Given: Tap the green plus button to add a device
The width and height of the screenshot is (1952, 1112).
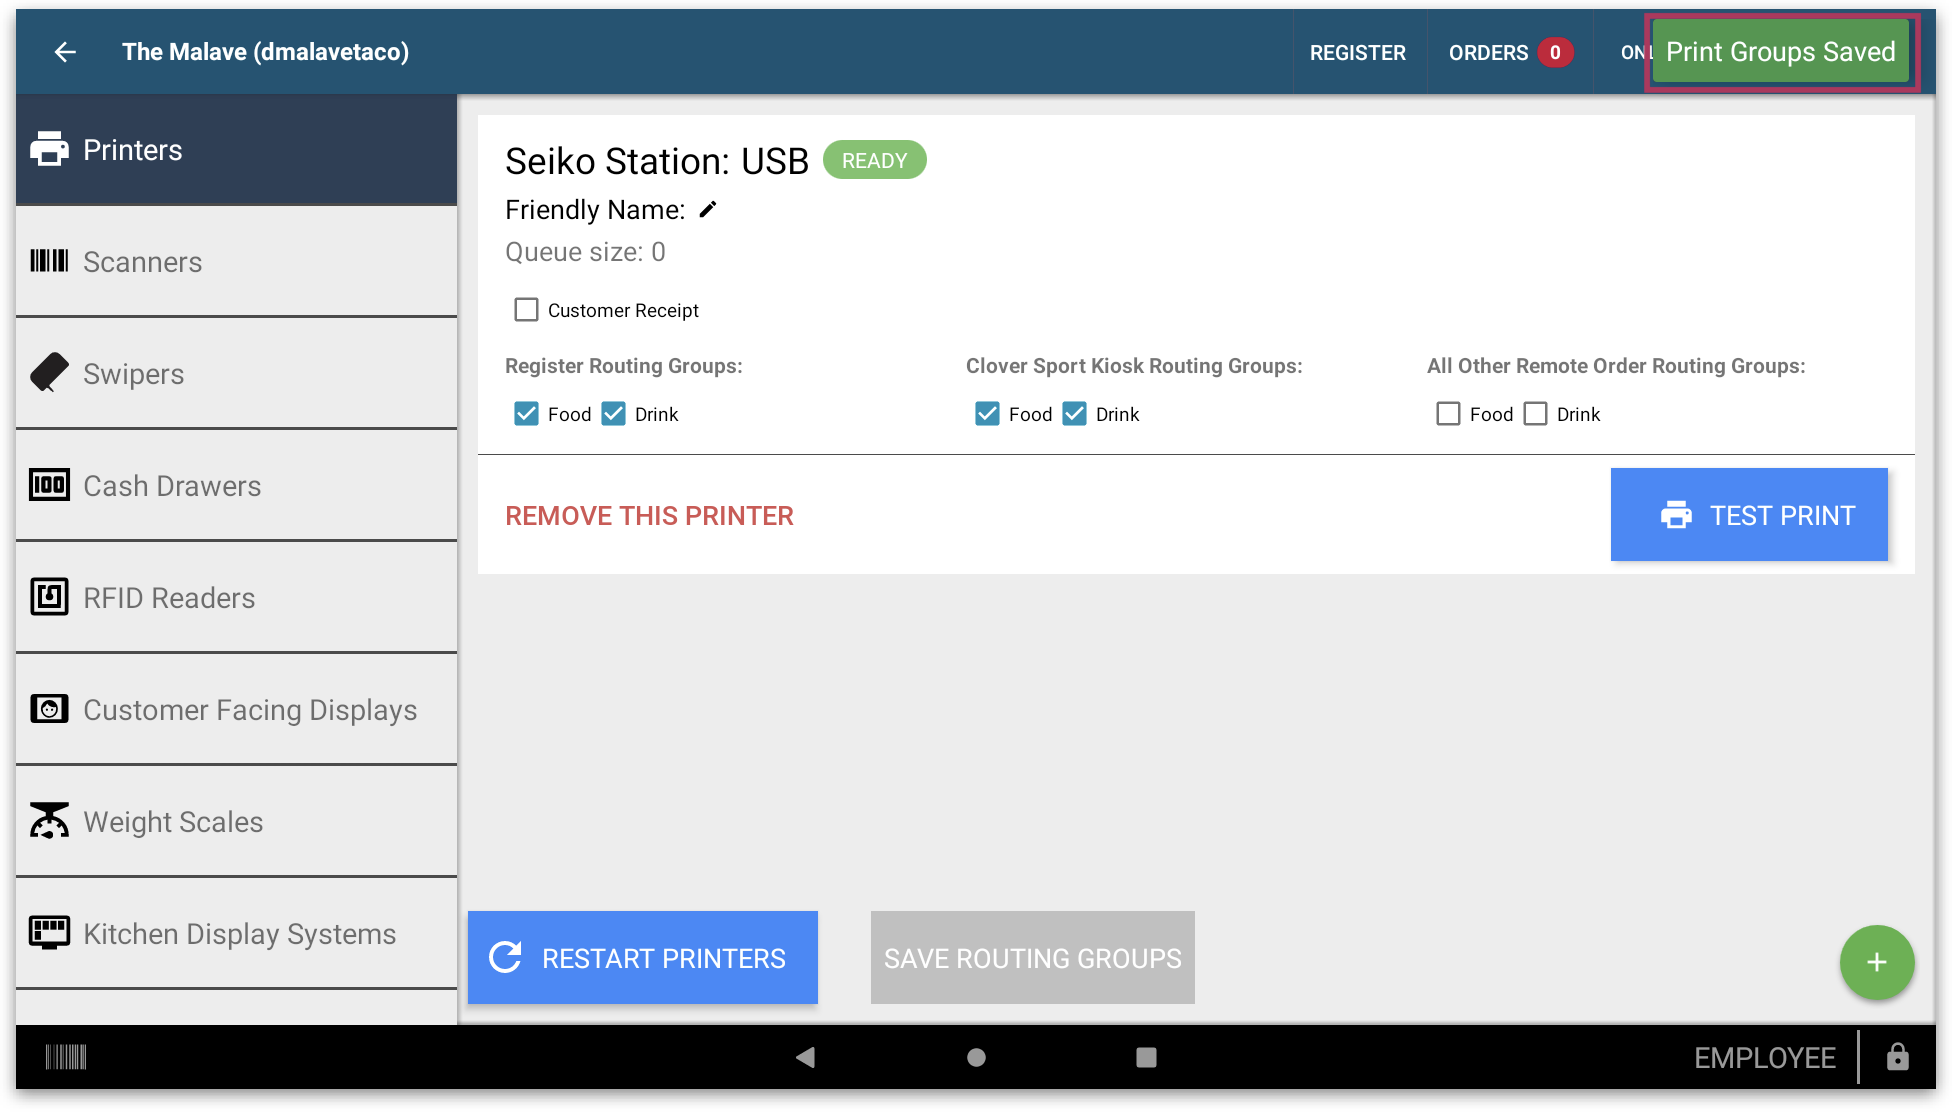Looking at the screenshot, I should tap(1876, 962).
